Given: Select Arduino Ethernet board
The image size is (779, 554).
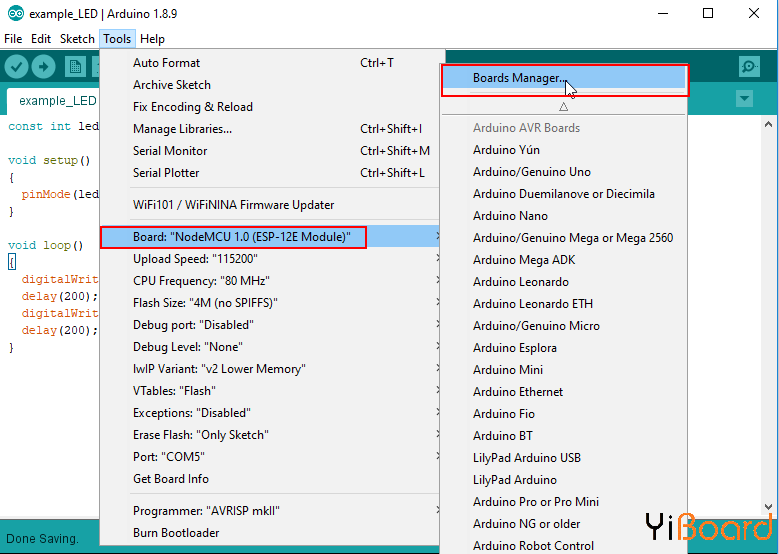Looking at the screenshot, I should [564, 392].
